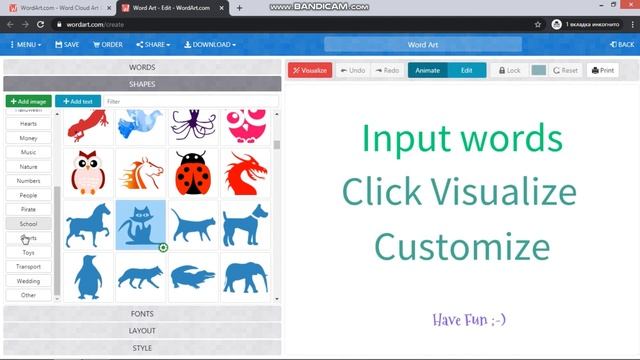Choose the blue penguin shape
The width and height of the screenshot is (640, 360).
(88, 278)
